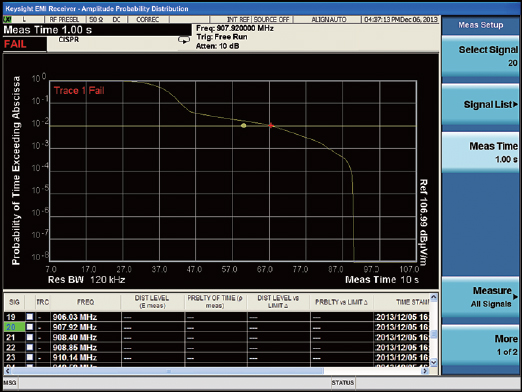
Task: Toggle checkbox for signal 20 row
Action: pos(30,327)
